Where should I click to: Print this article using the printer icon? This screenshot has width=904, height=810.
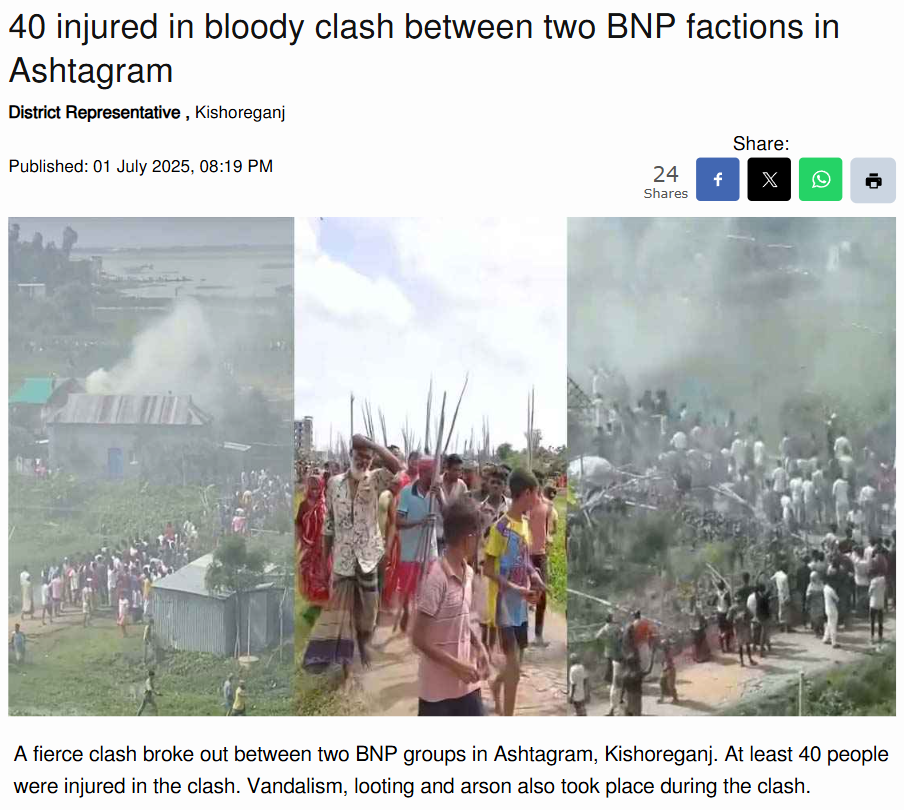click(873, 180)
